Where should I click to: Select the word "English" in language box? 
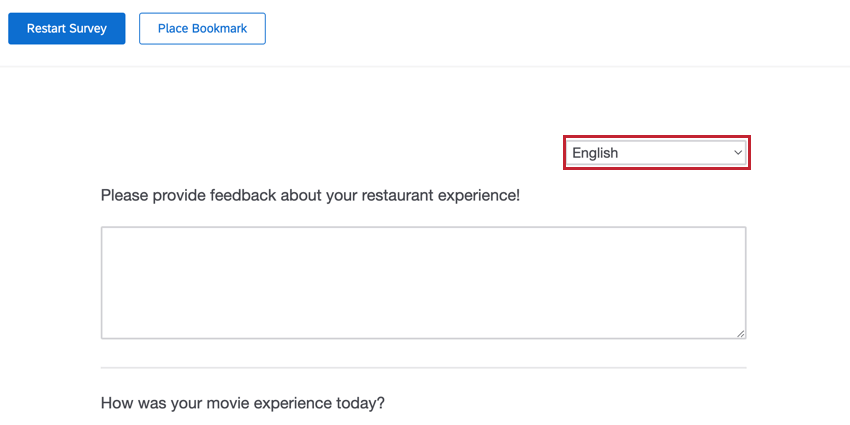pyautogui.click(x=595, y=153)
